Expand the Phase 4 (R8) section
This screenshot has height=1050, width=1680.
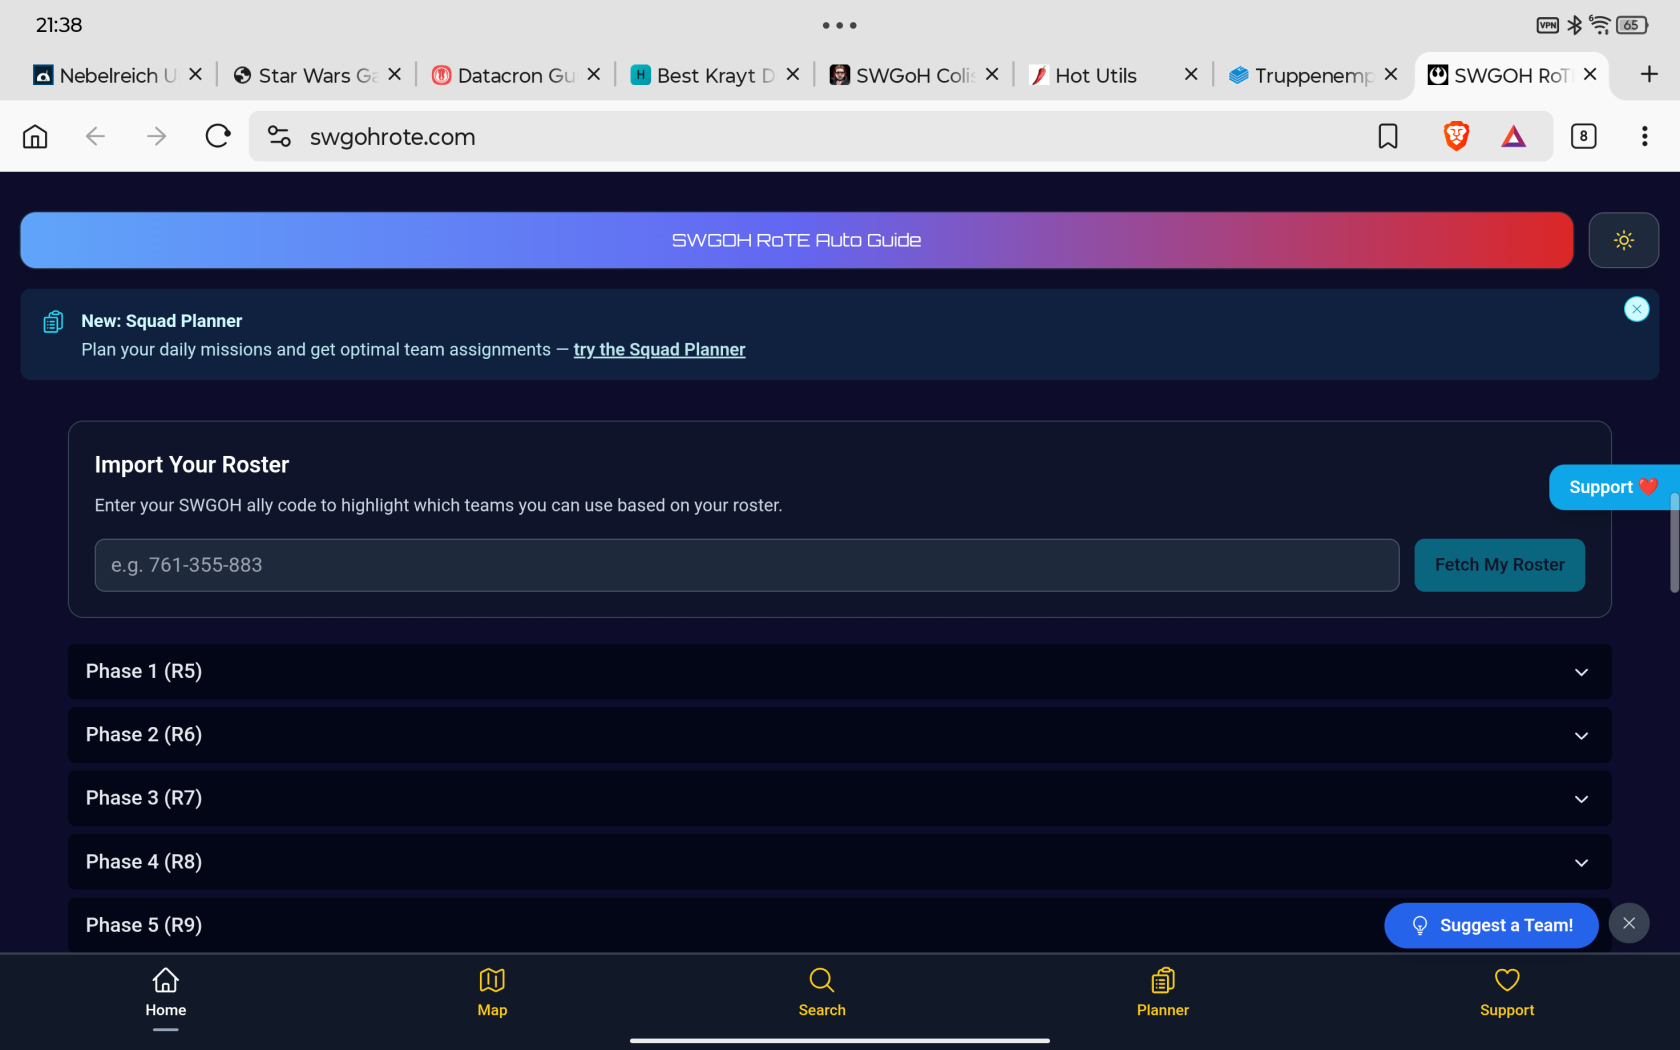point(839,862)
